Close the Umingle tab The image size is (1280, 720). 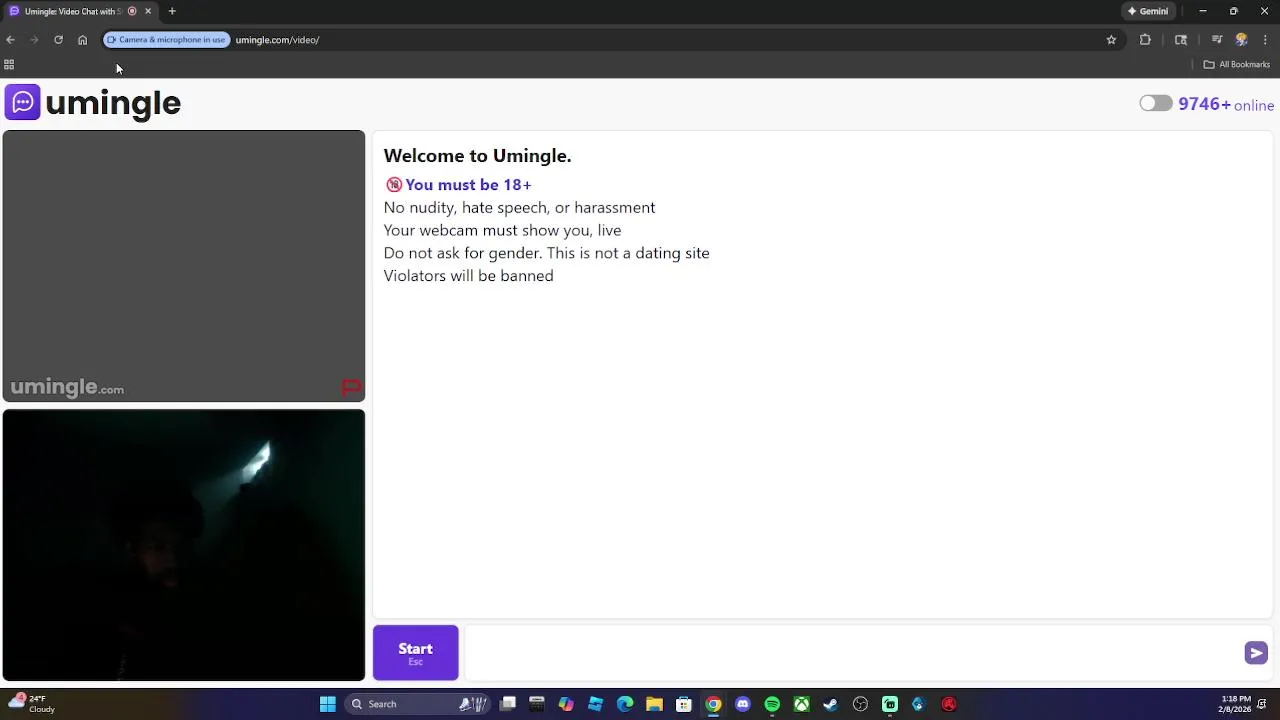pos(148,11)
